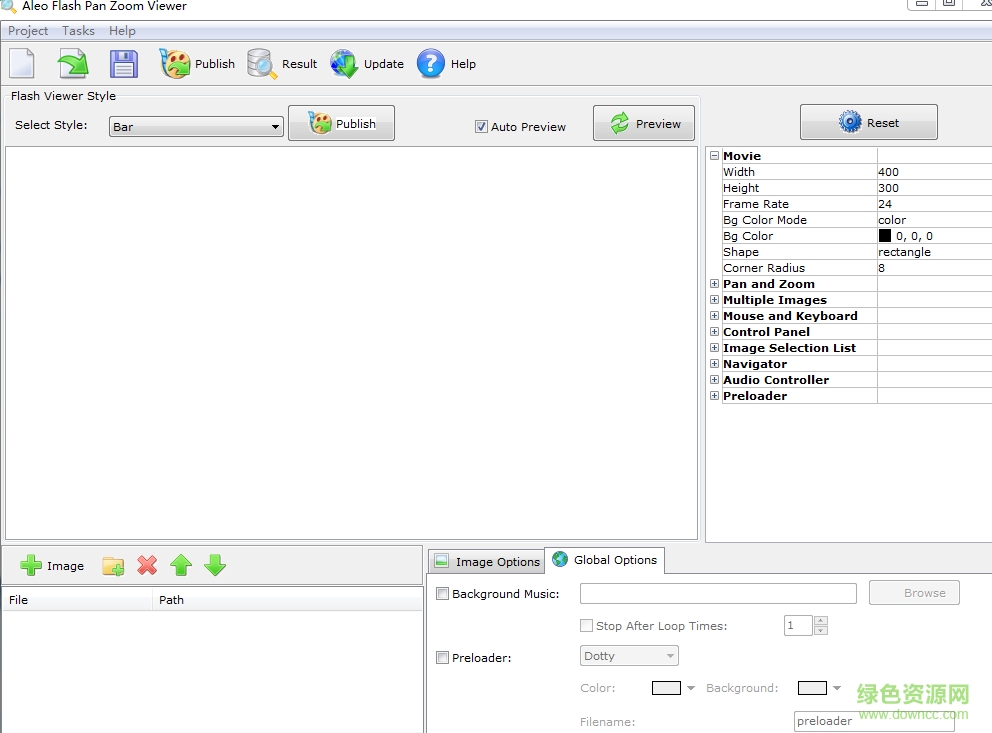The width and height of the screenshot is (992, 733).
Task: Click the Preview button
Action: (643, 123)
